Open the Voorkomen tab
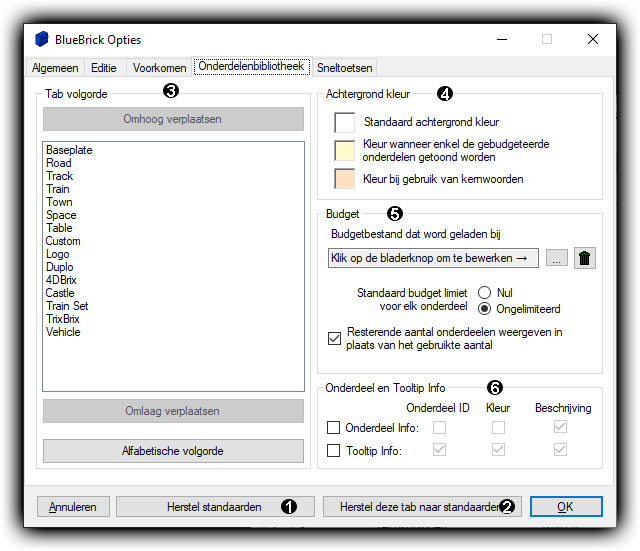 (160, 68)
